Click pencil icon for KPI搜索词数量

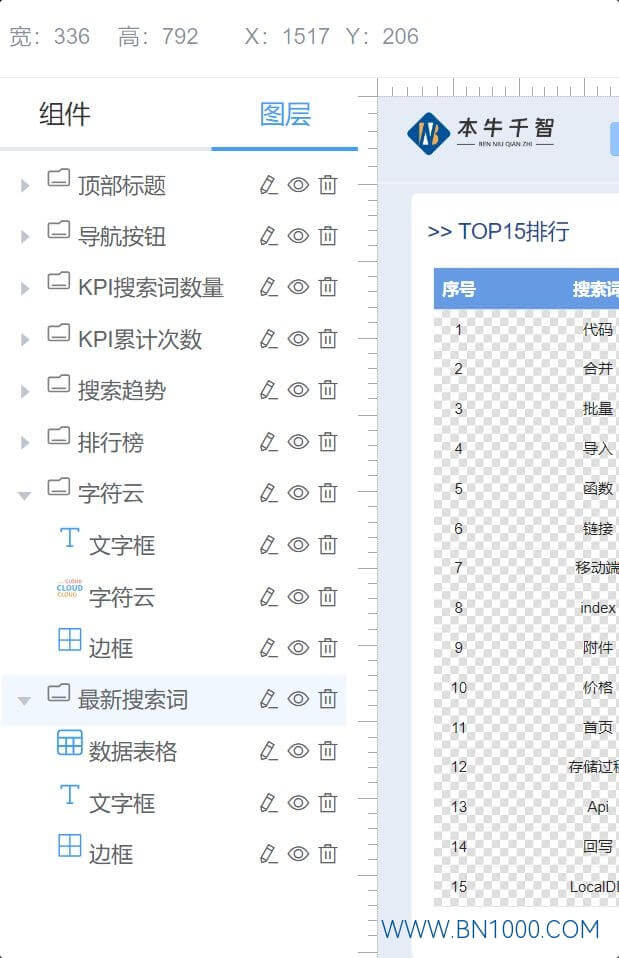click(x=268, y=287)
